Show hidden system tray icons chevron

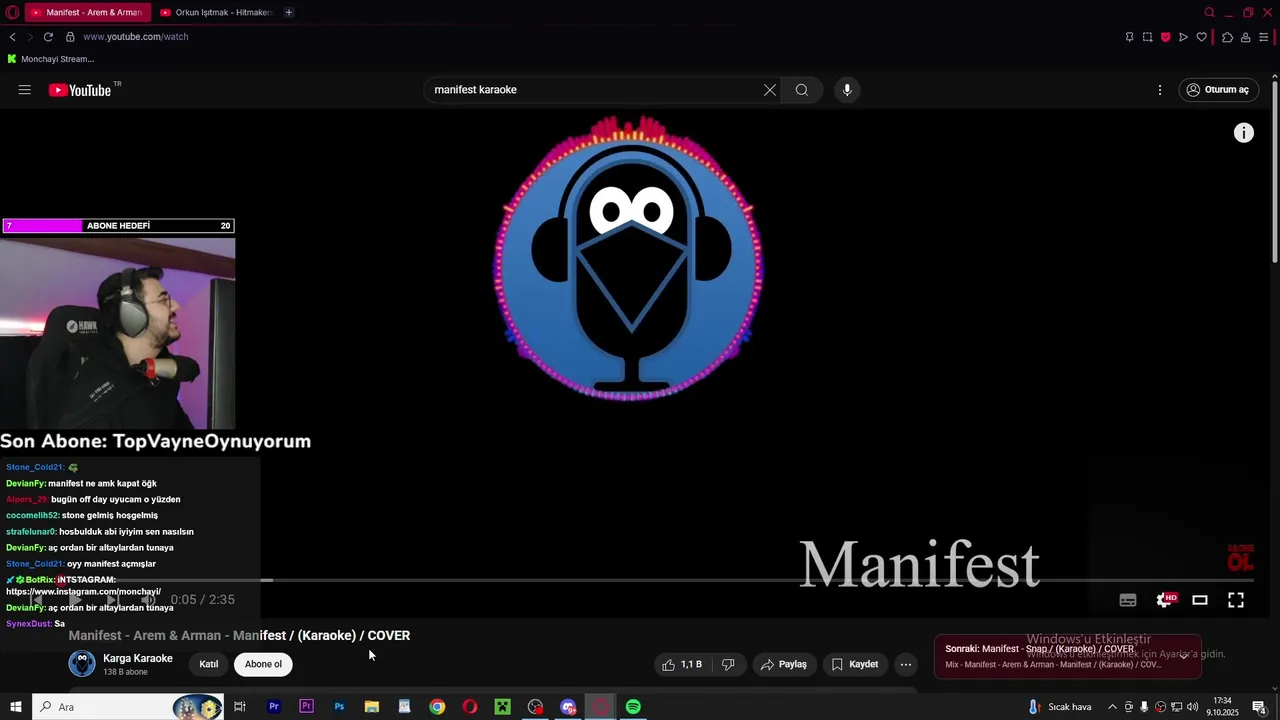coord(1112,707)
